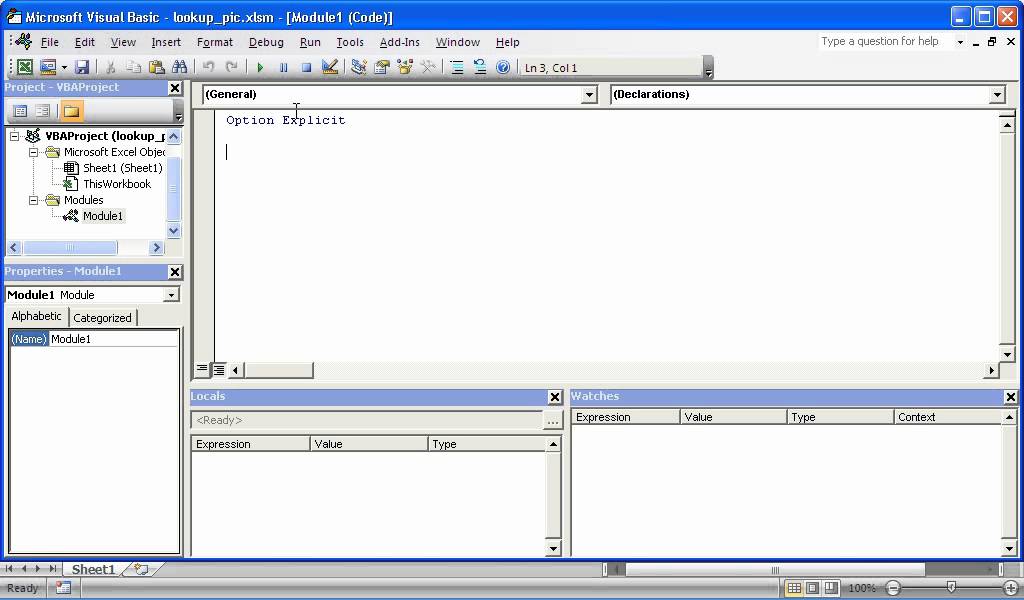1024x600 pixels.
Task: Click the Help question mark icon in toolbar
Action: click(x=503, y=67)
